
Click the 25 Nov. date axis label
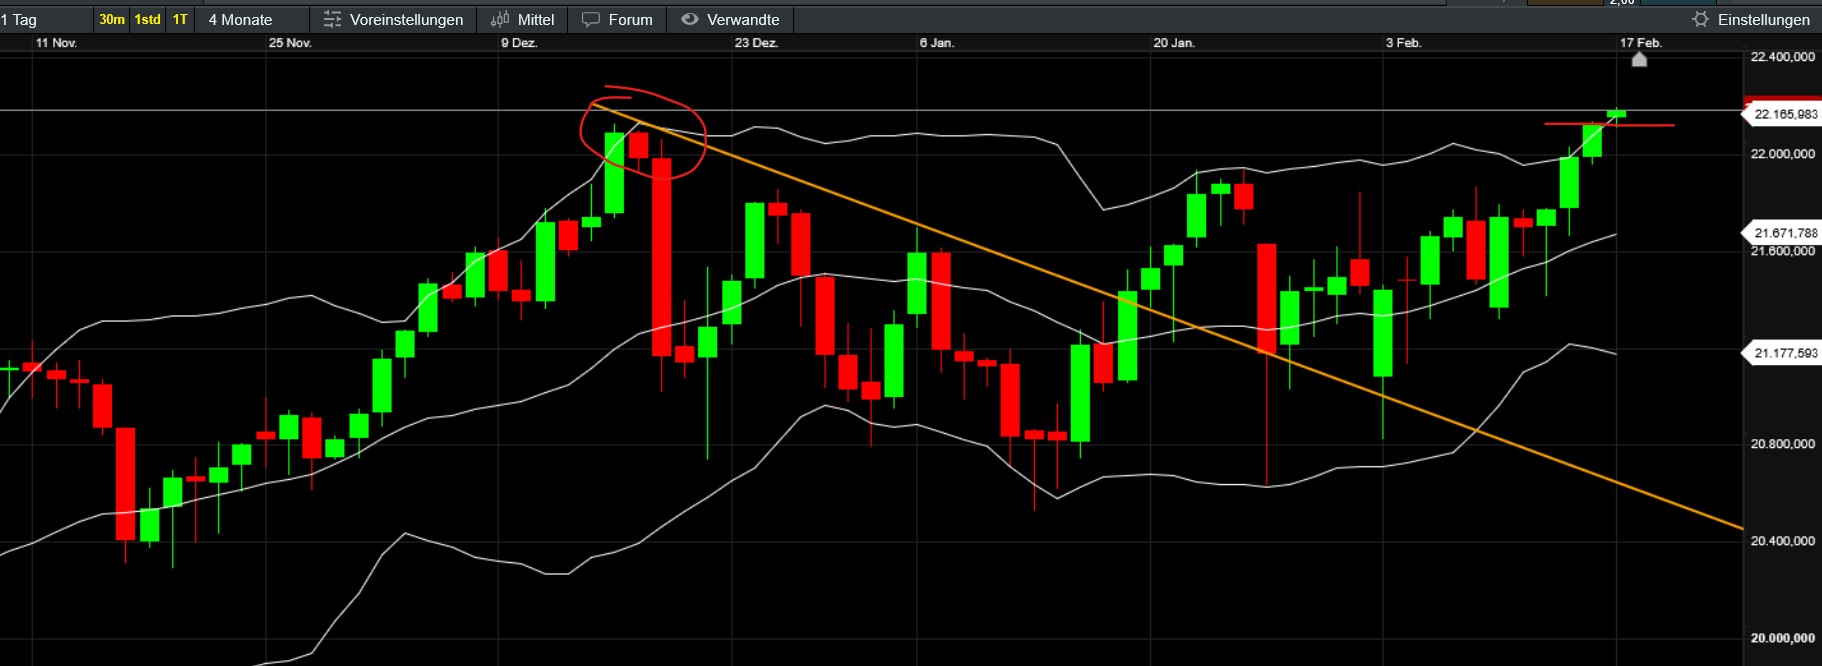pos(290,43)
